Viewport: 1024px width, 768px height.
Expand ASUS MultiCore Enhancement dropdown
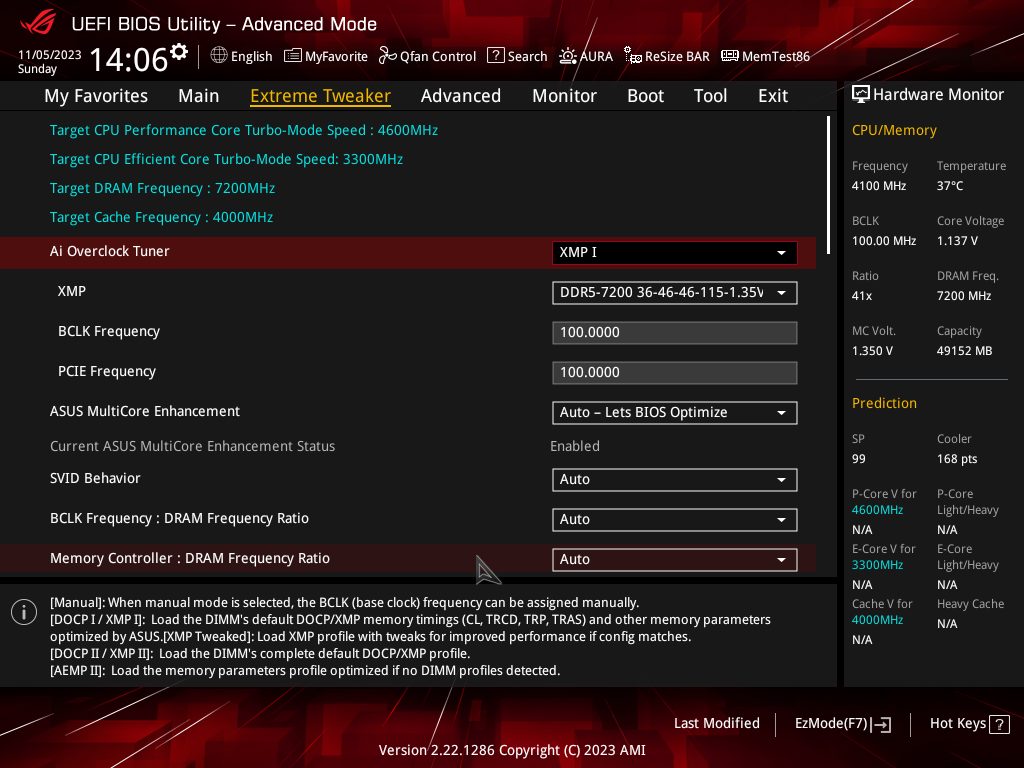674,413
